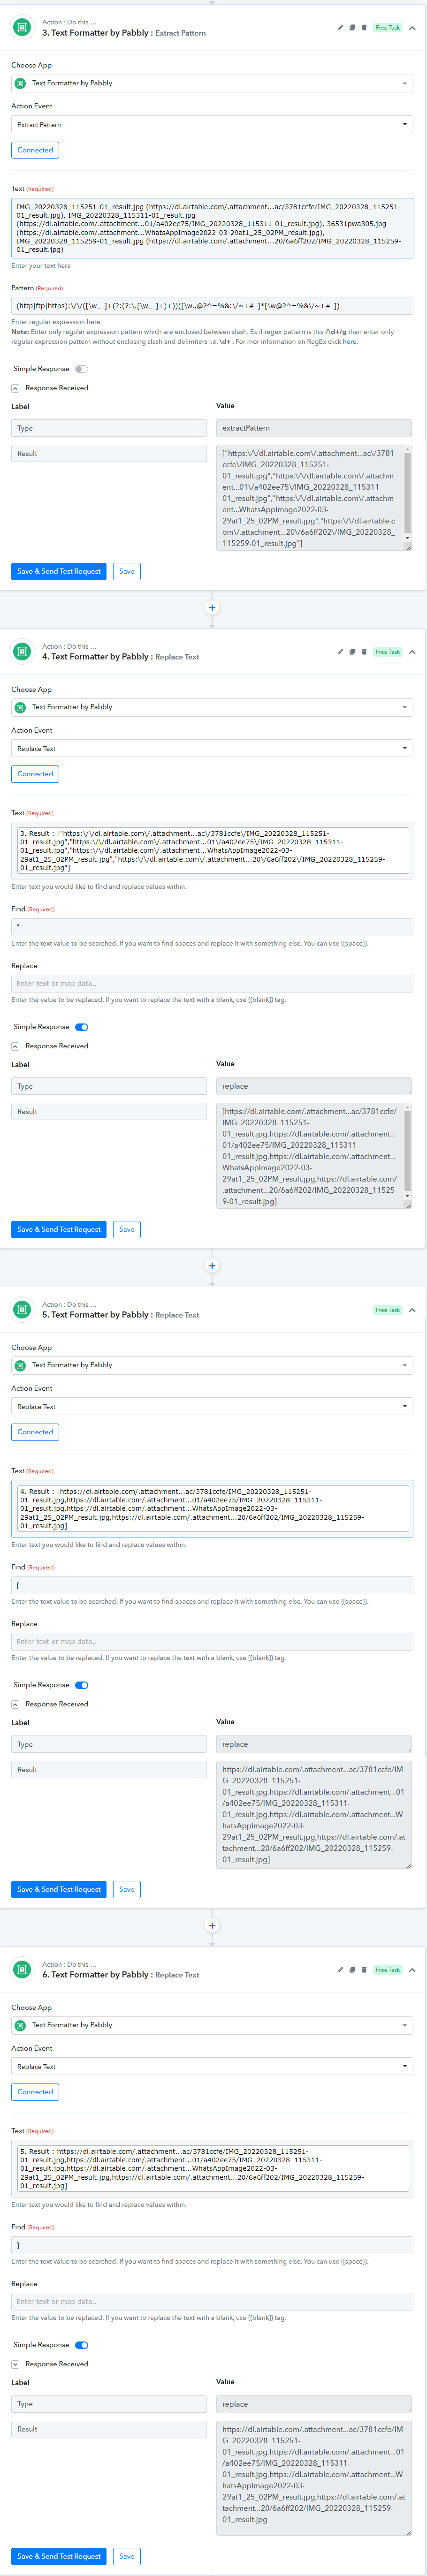
Task: Collapse Response Received section in step 4
Action: [15, 1046]
